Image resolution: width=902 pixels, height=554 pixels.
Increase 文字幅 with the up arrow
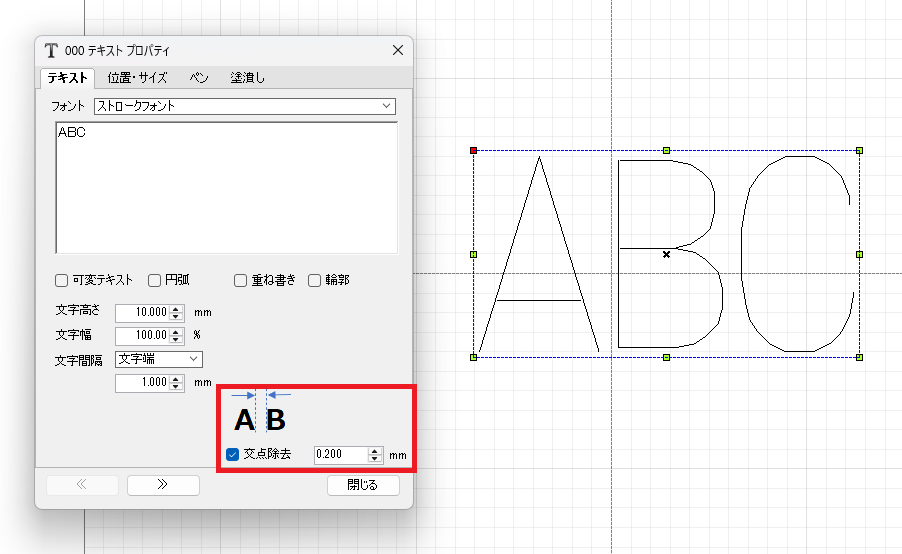[x=177, y=332]
